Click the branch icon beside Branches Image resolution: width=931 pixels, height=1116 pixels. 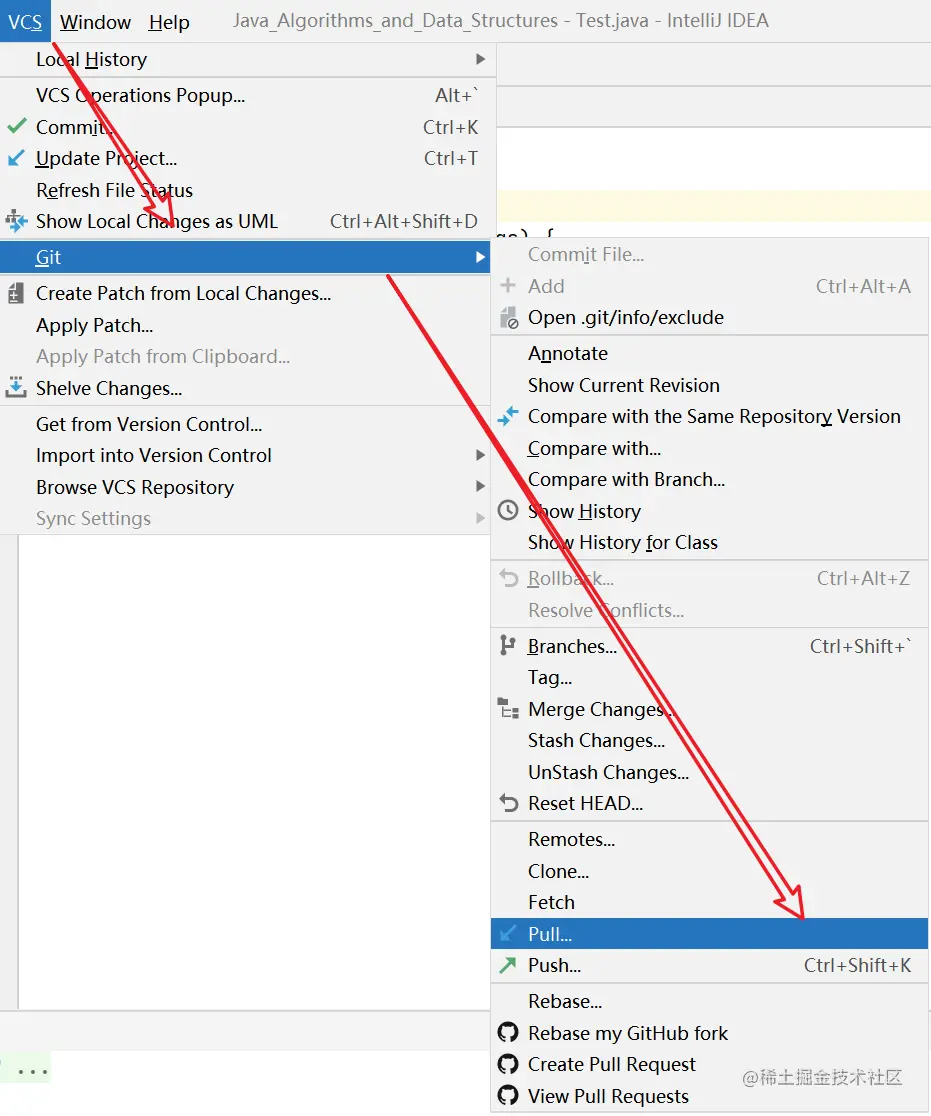(x=507, y=646)
